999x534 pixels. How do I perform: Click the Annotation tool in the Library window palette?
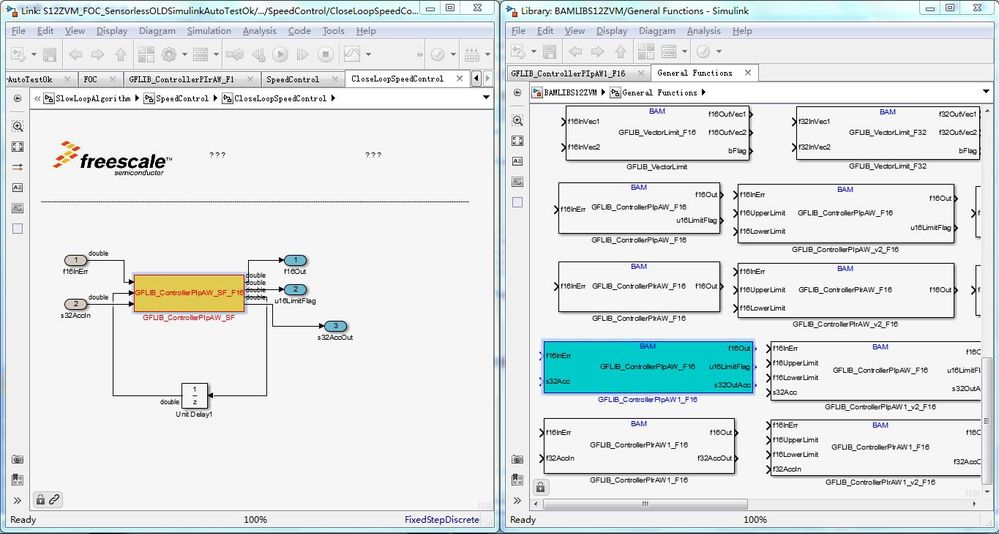(x=517, y=161)
